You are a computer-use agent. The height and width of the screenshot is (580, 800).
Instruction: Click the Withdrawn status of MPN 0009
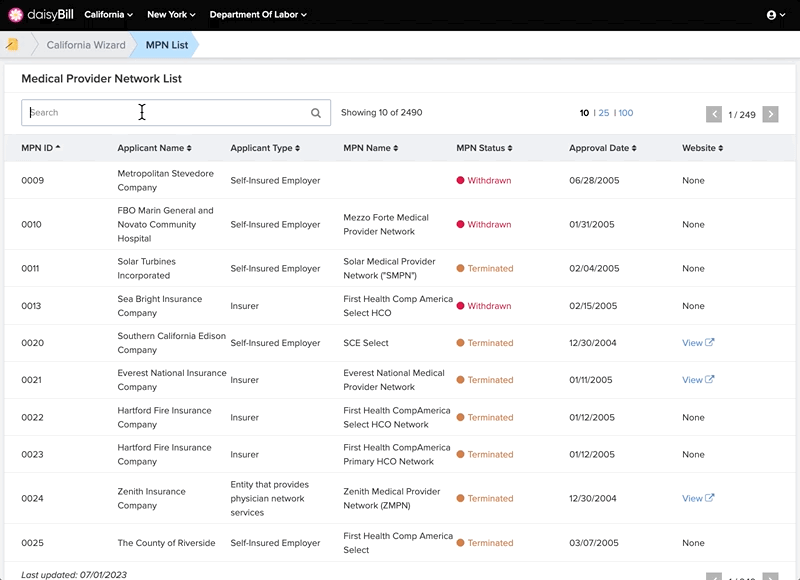point(484,180)
